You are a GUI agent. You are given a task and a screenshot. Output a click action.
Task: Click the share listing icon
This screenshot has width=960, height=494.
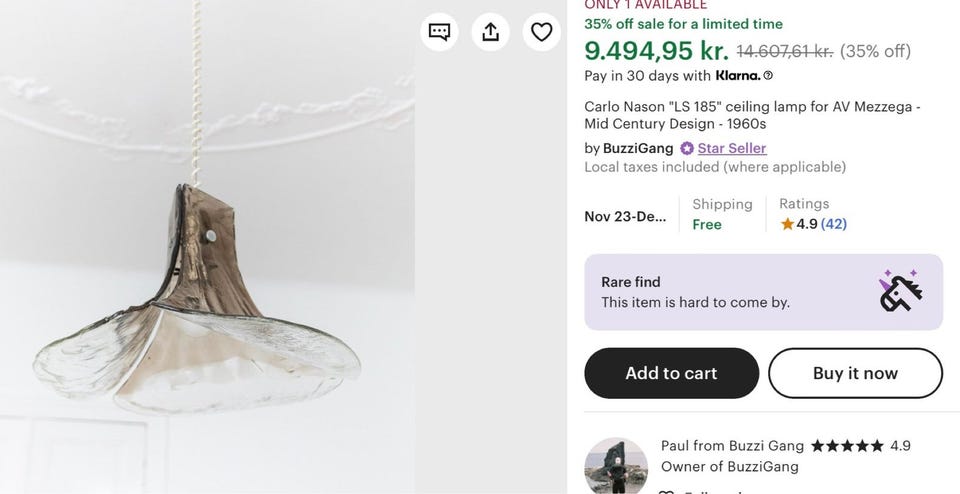pyautogui.click(x=490, y=32)
